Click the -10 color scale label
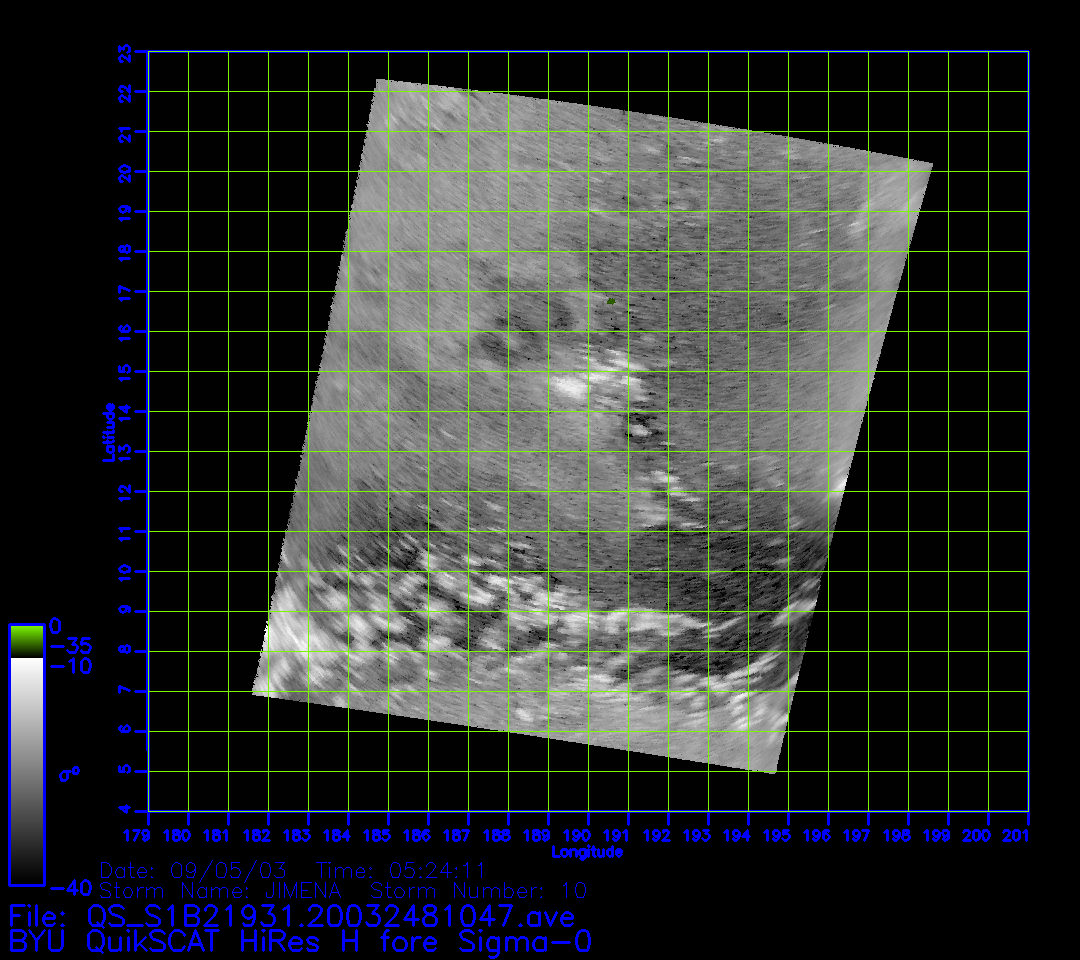This screenshot has width=1080, height=960. click(x=69, y=666)
